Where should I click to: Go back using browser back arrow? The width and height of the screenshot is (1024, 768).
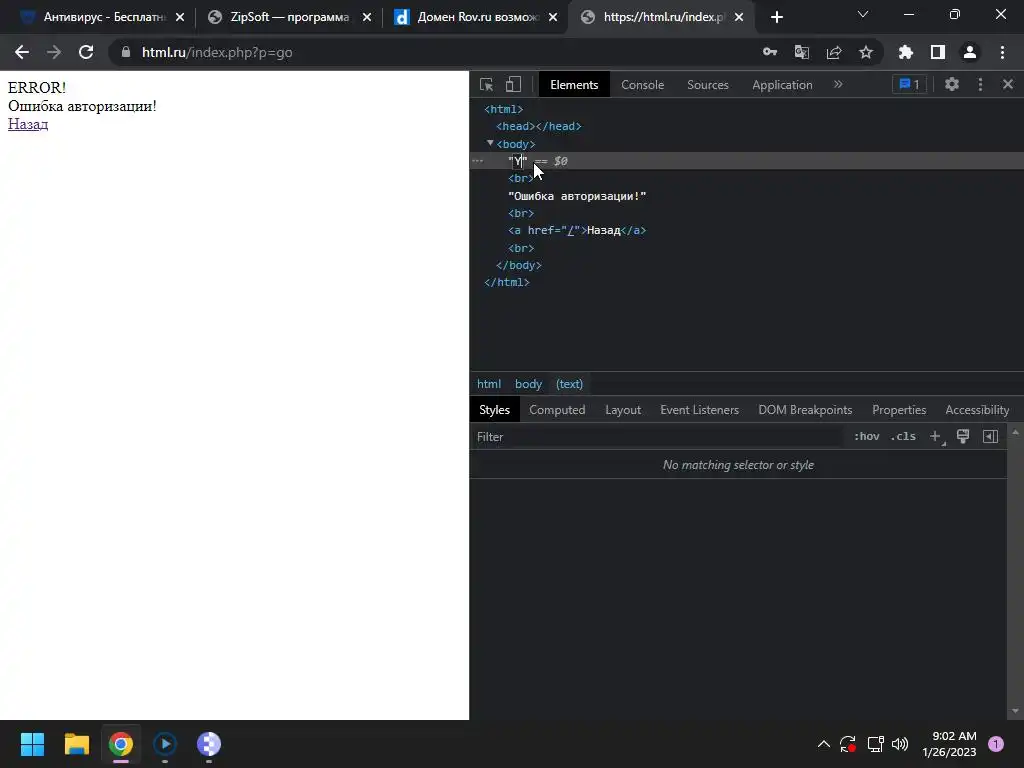coord(22,52)
